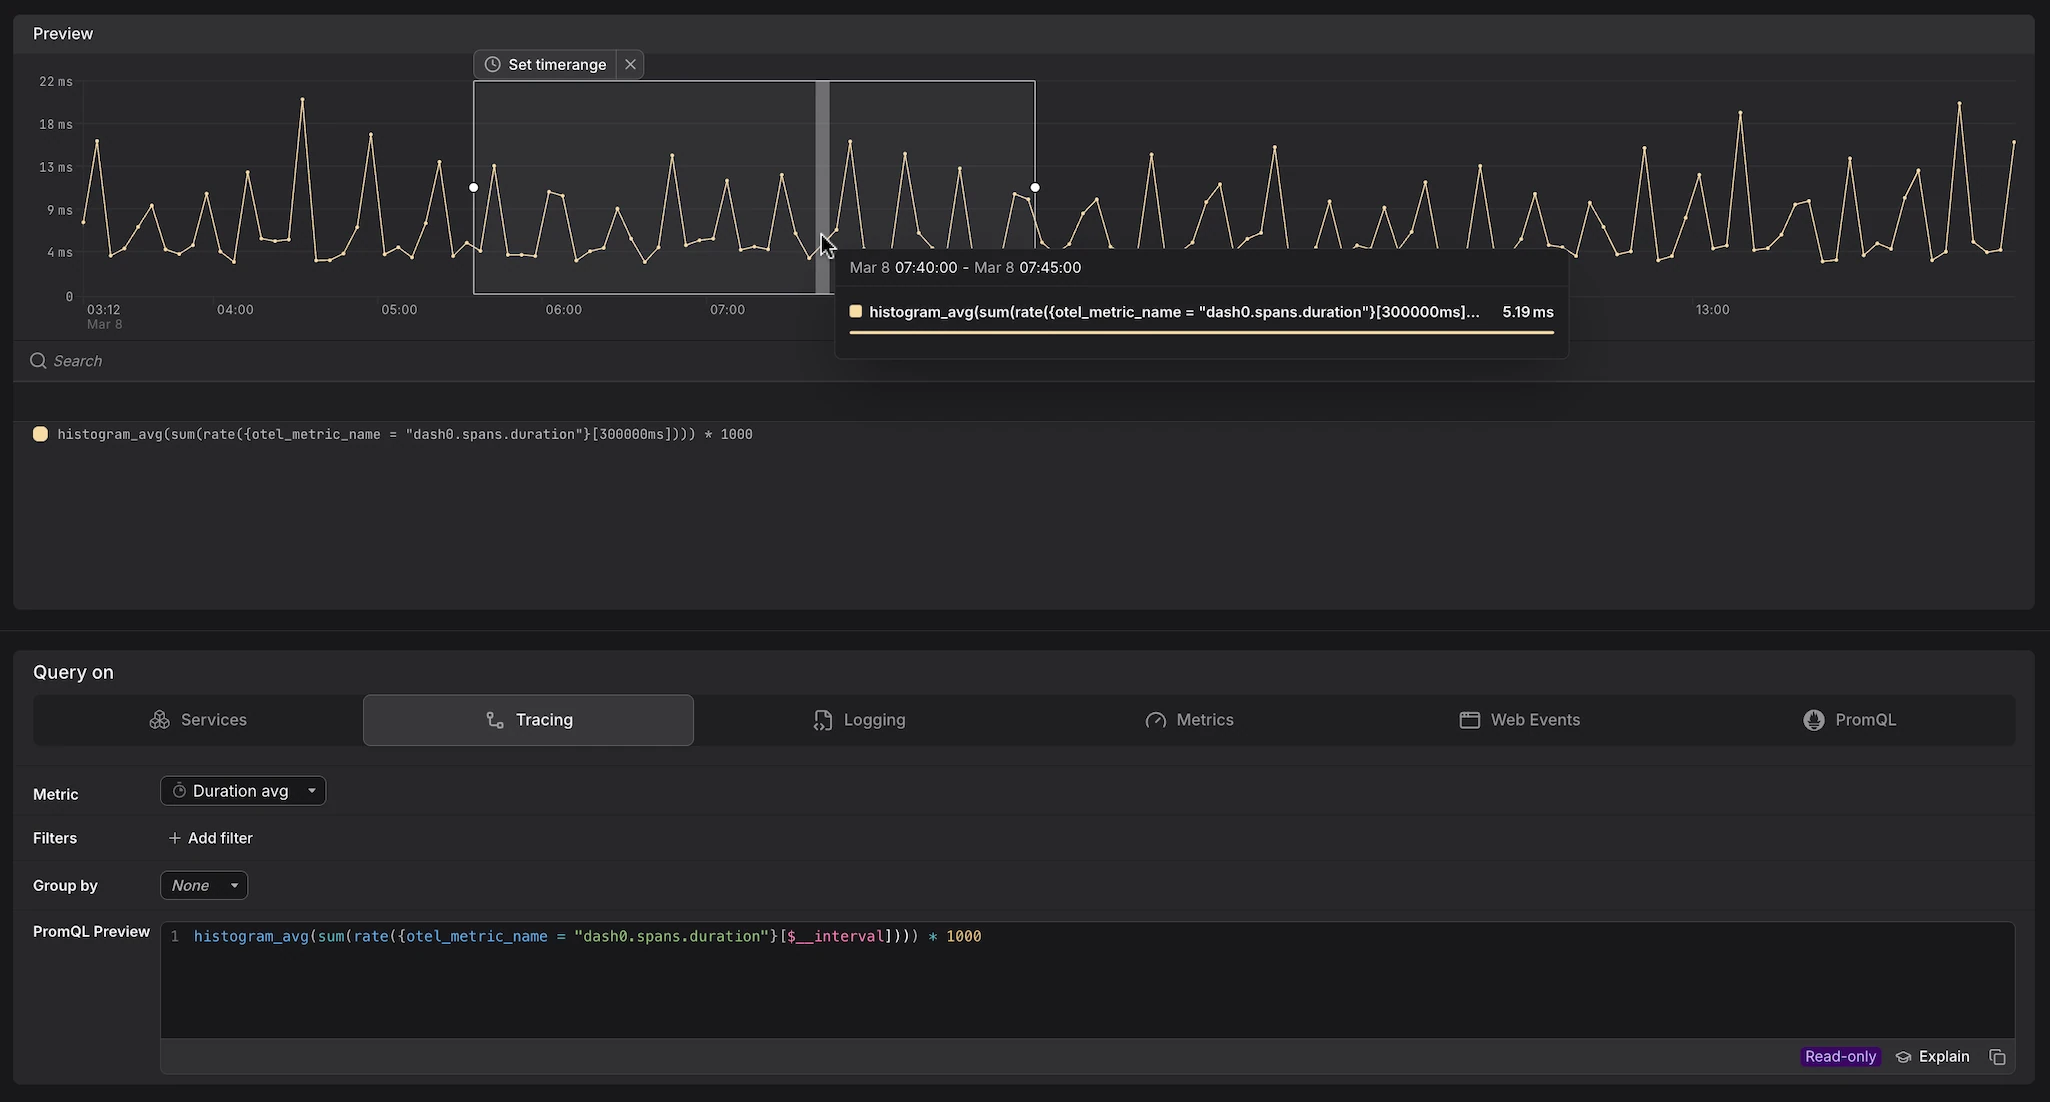Click Add filter
Image resolution: width=2050 pixels, height=1102 pixels.
210,838
